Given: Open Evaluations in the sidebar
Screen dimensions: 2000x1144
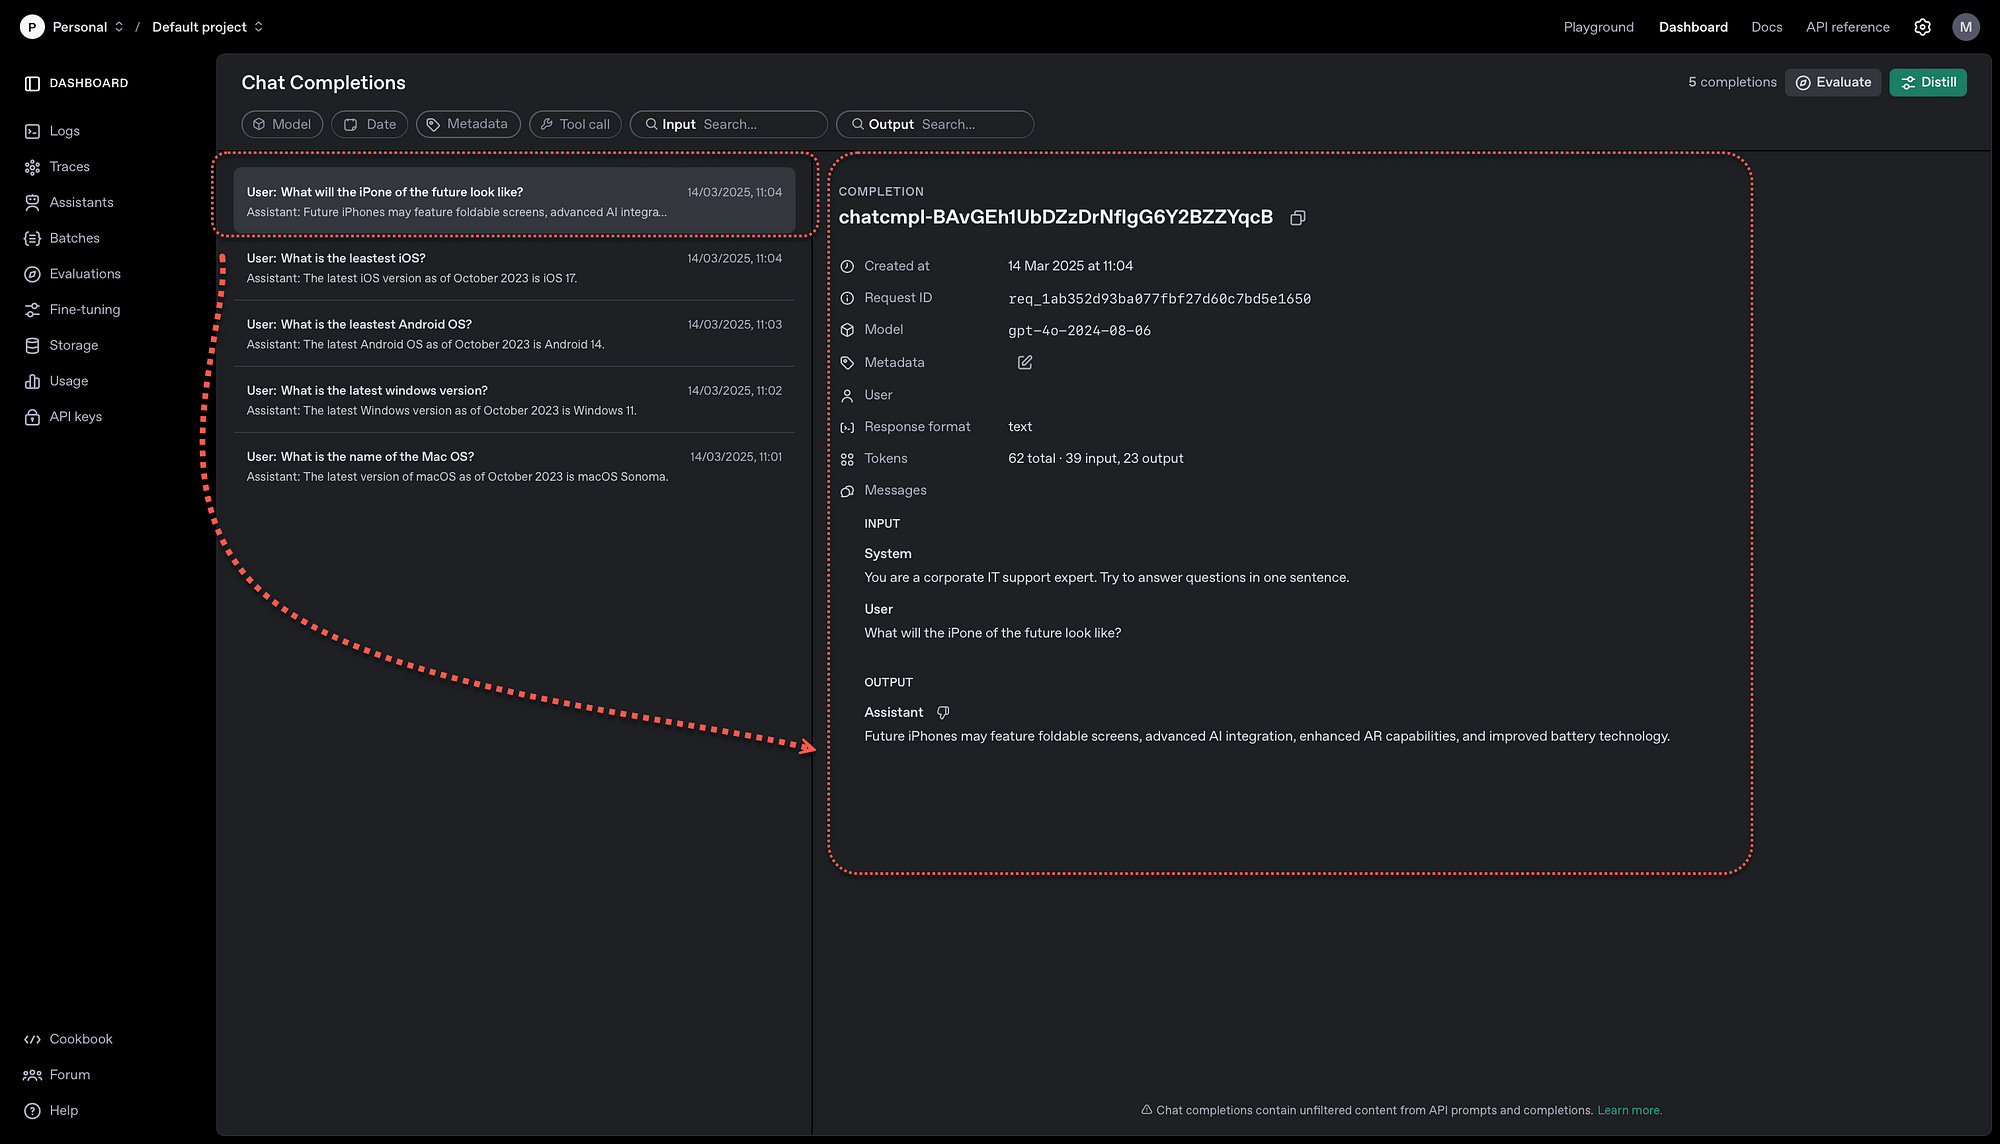Looking at the screenshot, I should coord(85,274).
